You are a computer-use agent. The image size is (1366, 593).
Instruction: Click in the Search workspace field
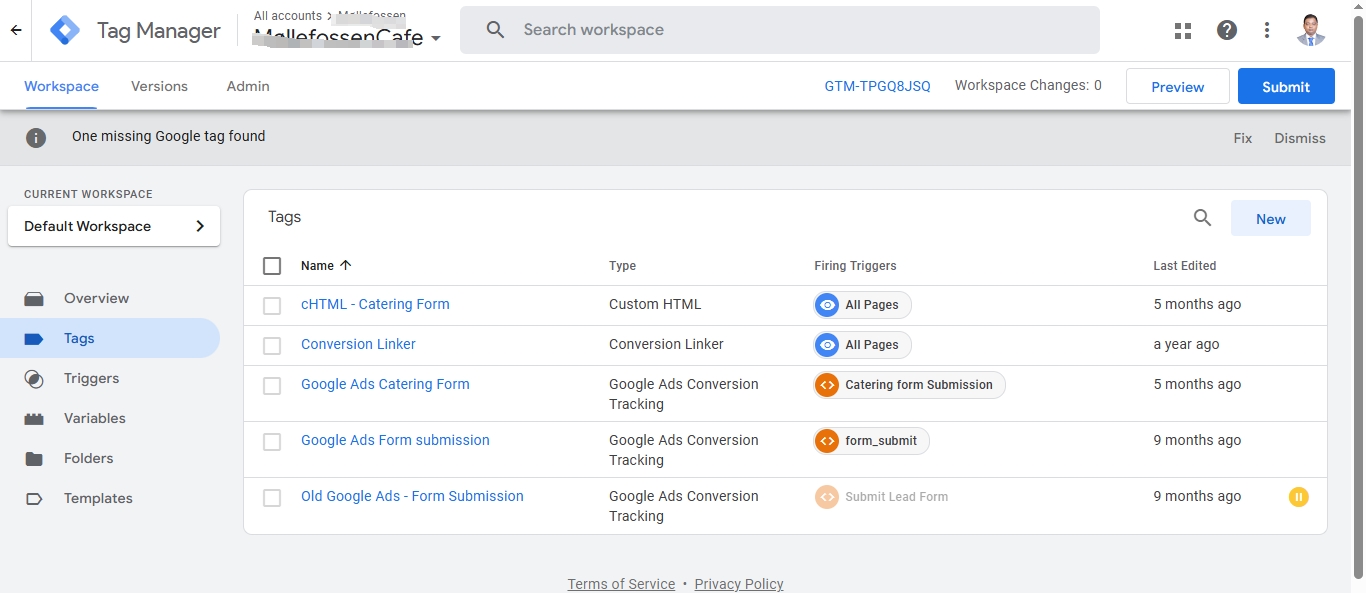click(x=780, y=30)
